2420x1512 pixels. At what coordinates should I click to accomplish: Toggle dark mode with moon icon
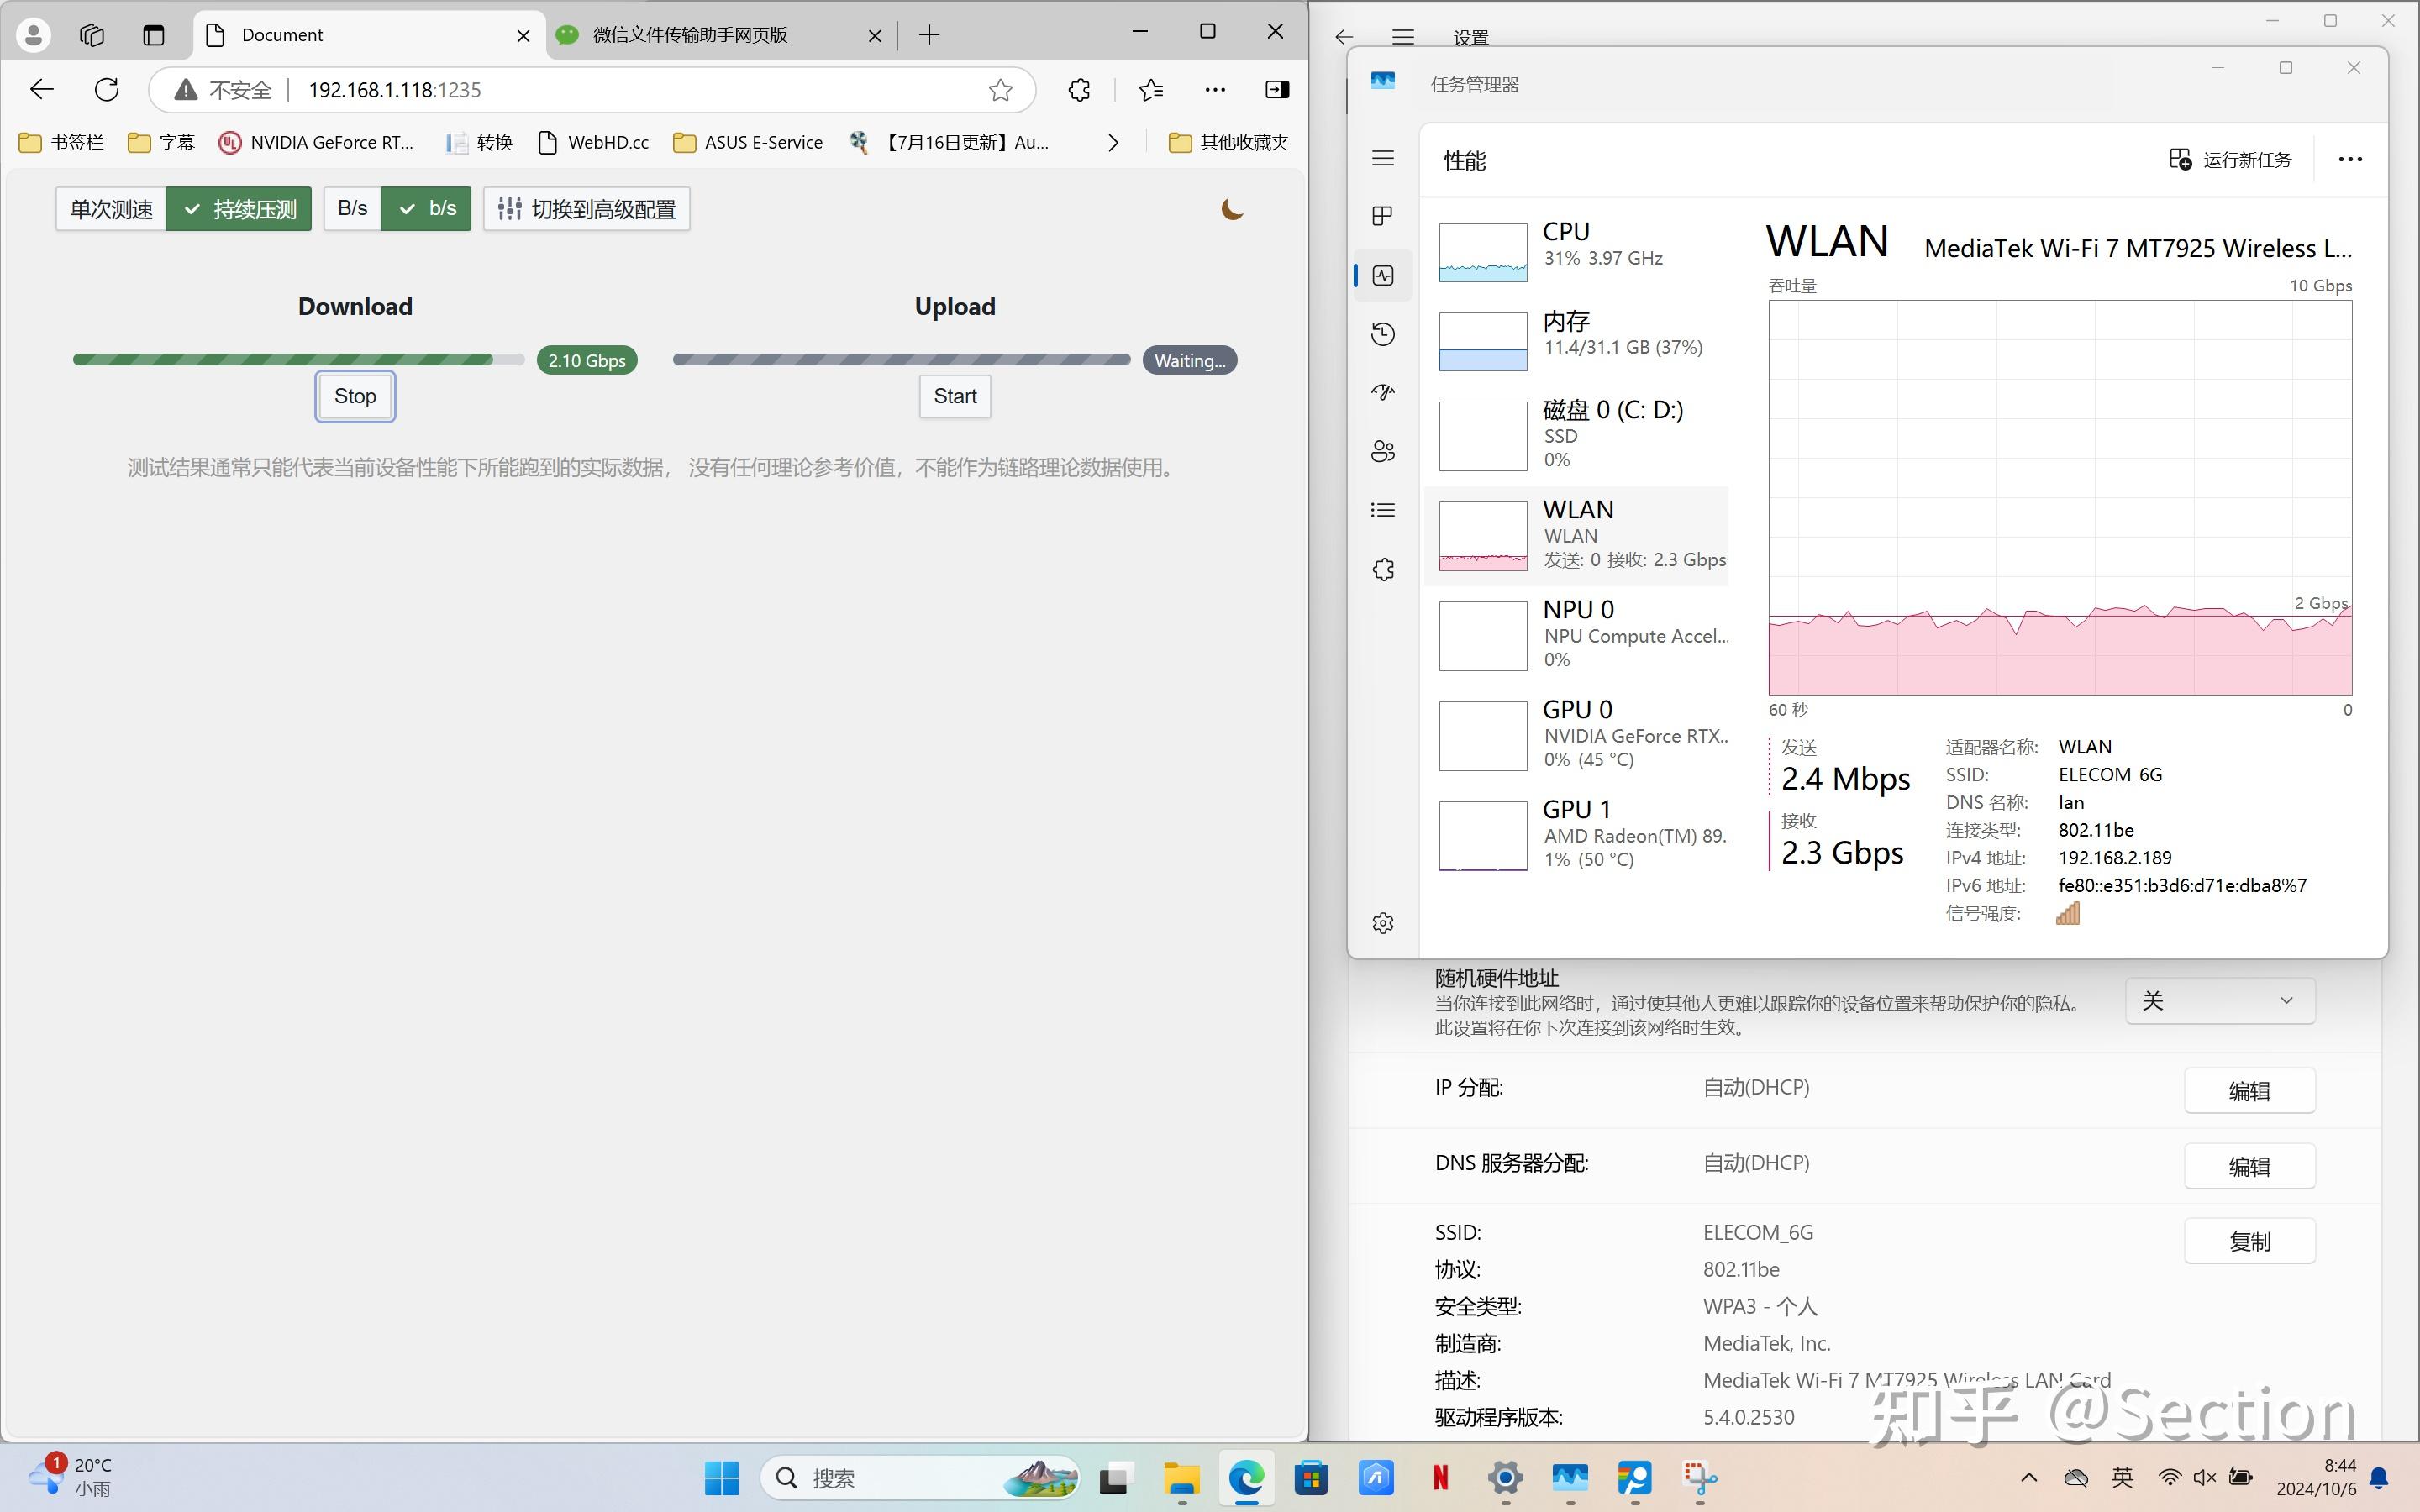1231,209
